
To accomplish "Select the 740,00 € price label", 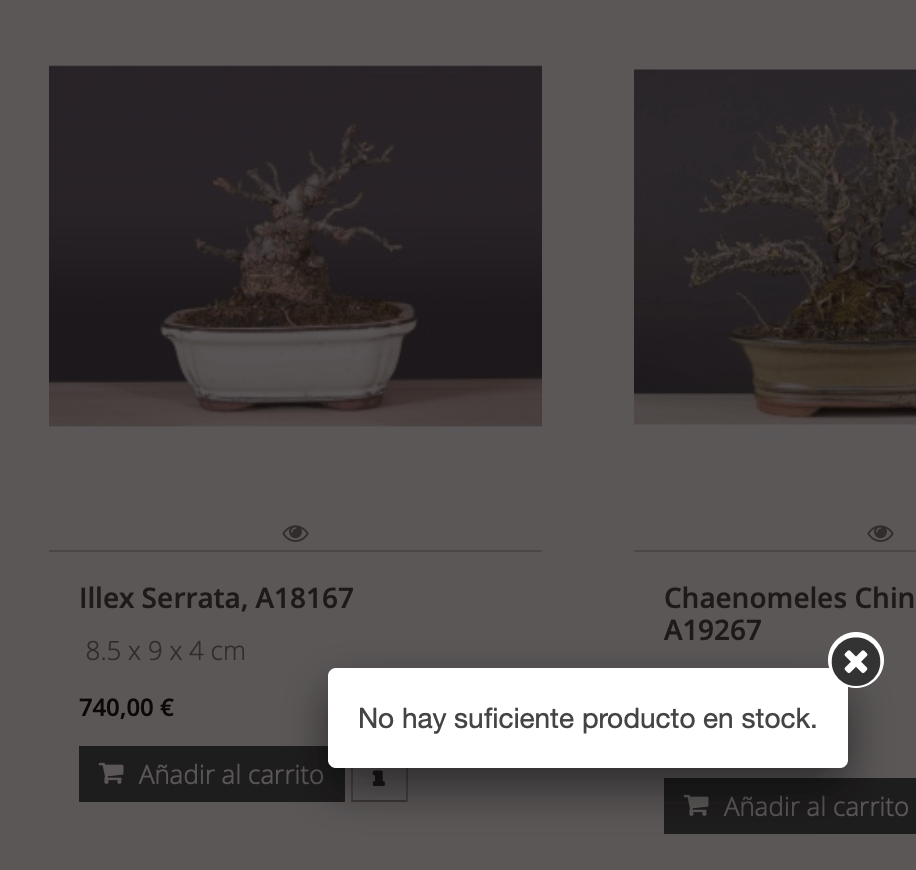I will 126,708.
